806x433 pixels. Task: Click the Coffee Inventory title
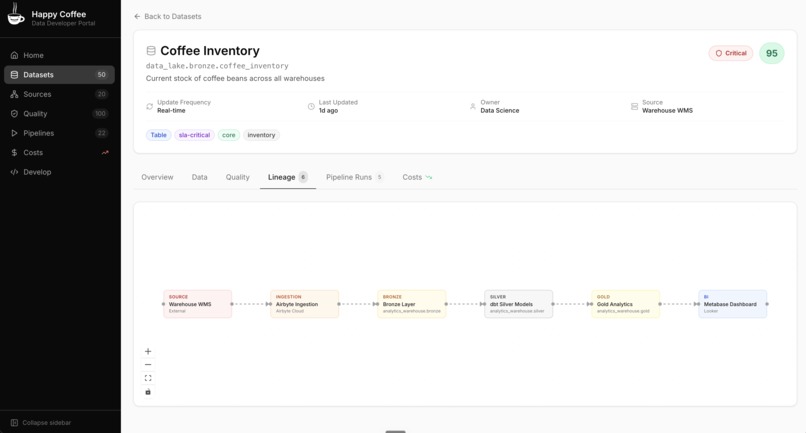[x=210, y=50]
